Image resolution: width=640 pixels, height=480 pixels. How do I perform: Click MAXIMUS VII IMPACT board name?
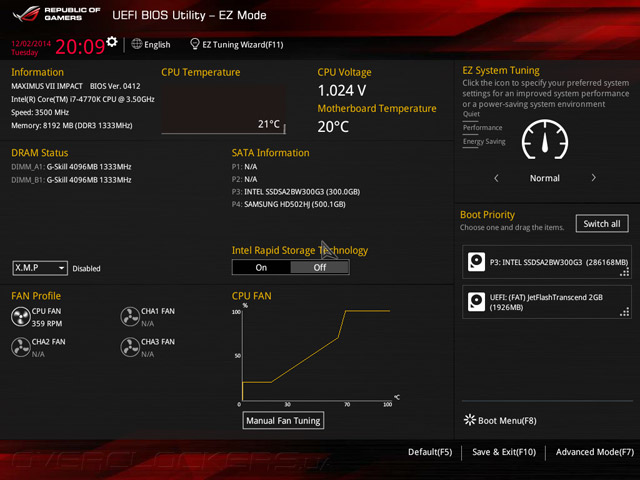pos(47,86)
